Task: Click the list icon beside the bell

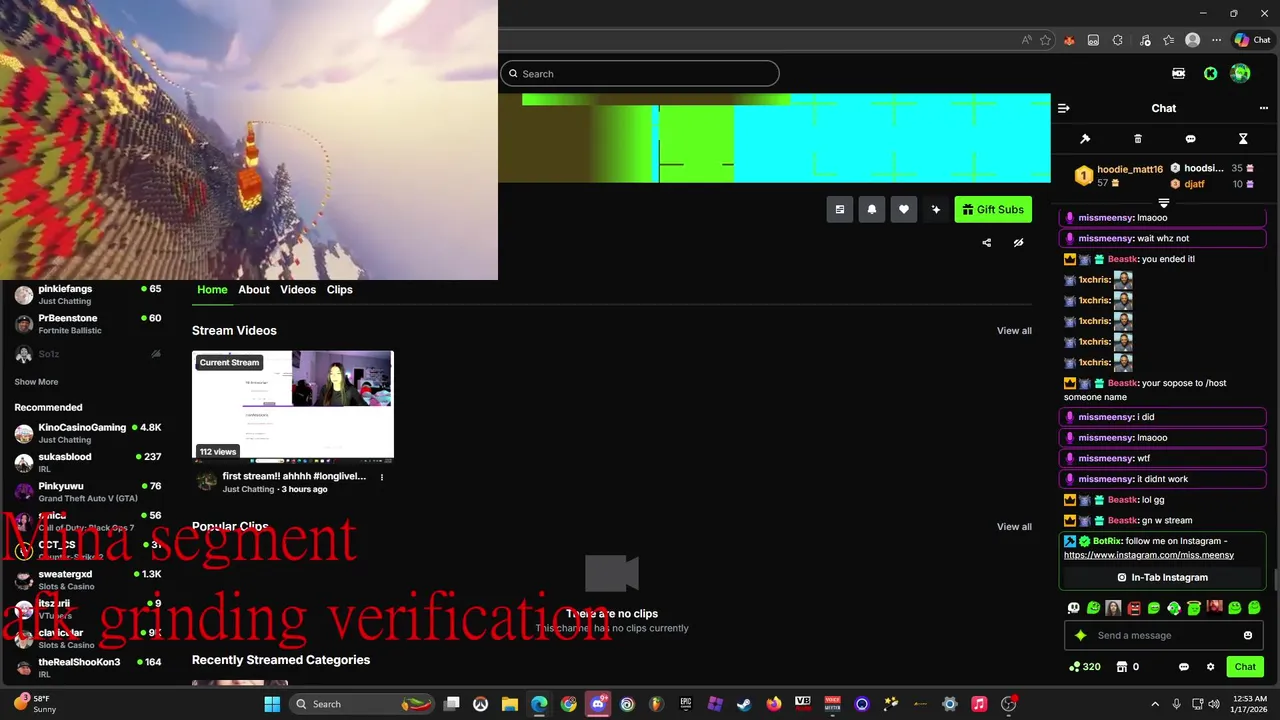Action: [x=840, y=209]
